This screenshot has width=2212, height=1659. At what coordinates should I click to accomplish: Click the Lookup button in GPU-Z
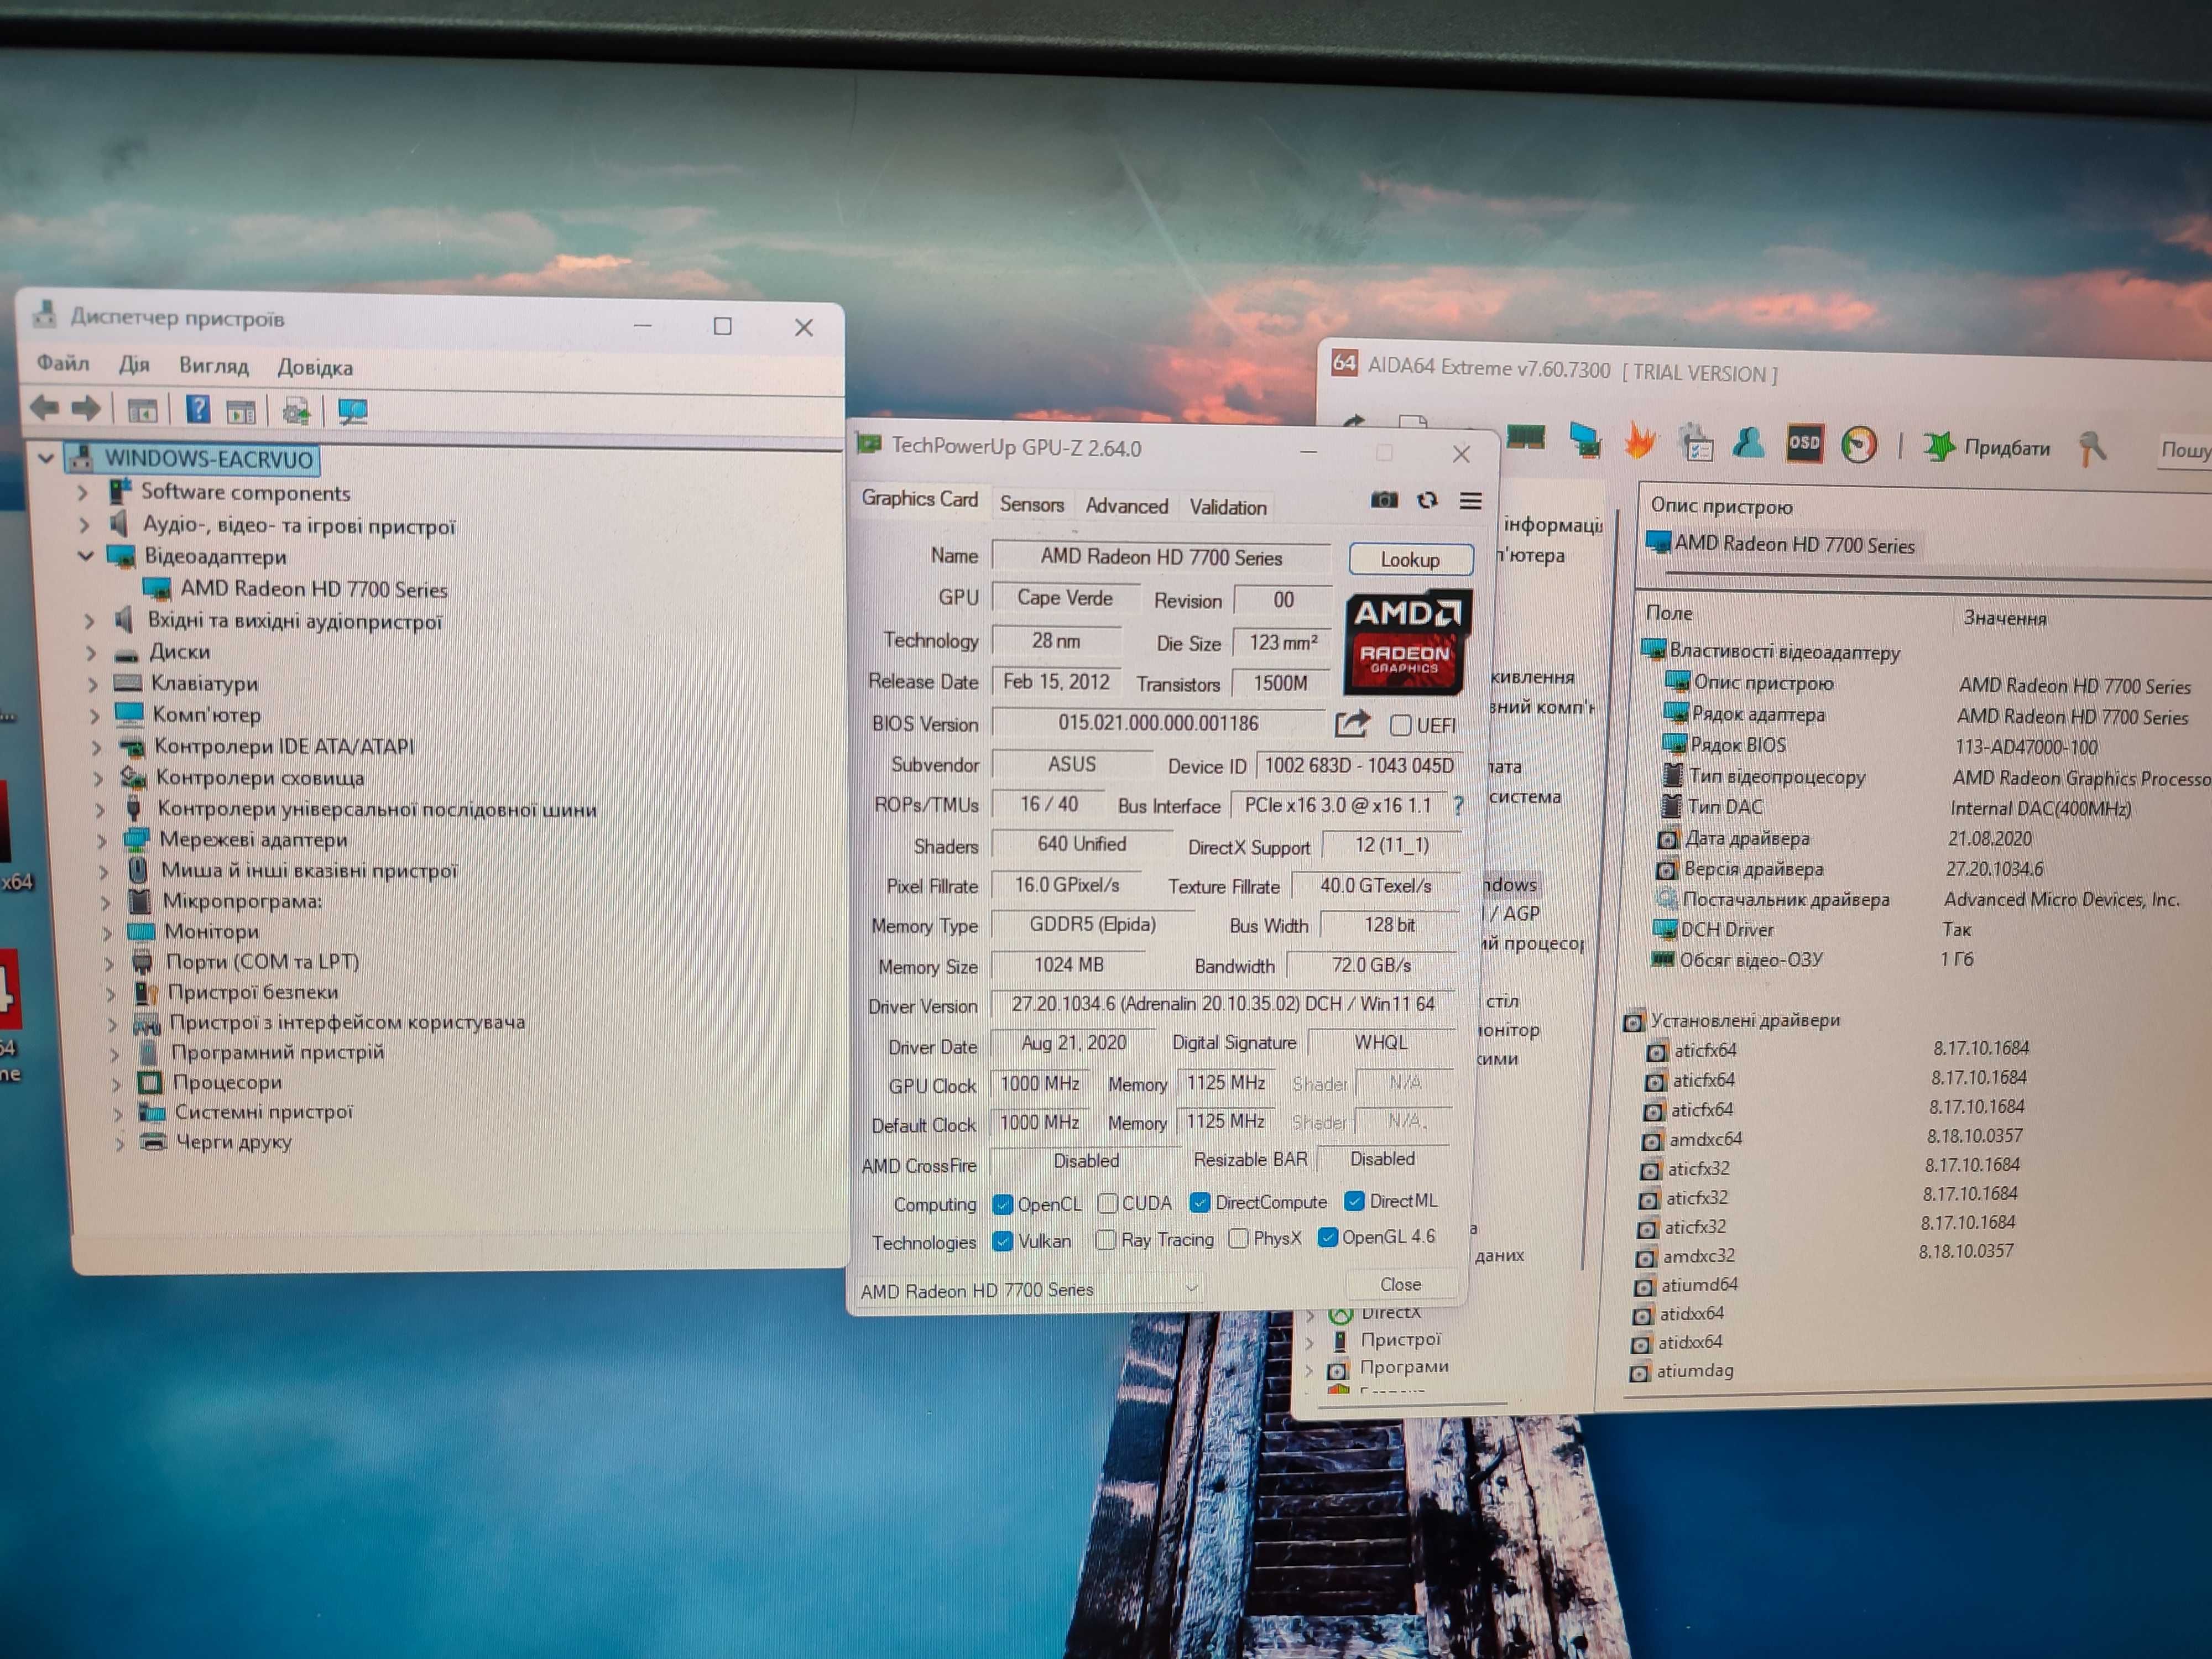point(1410,559)
